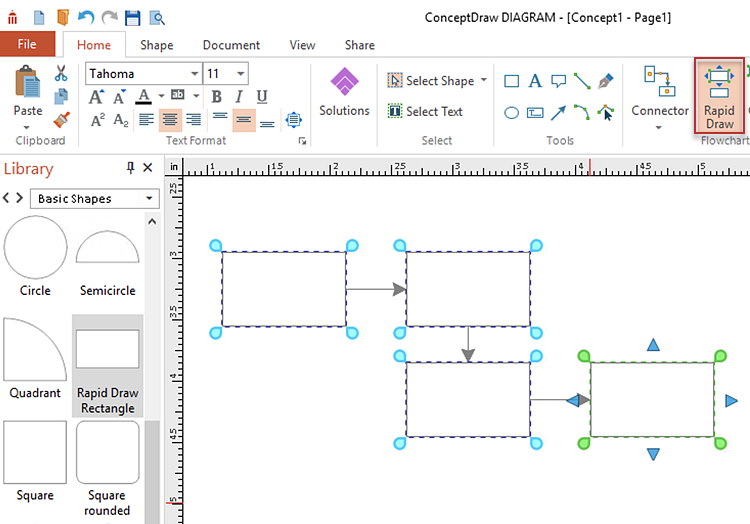The width and height of the screenshot is (750, 524).
Task: Align text left
Action: (x=146, y=120)
